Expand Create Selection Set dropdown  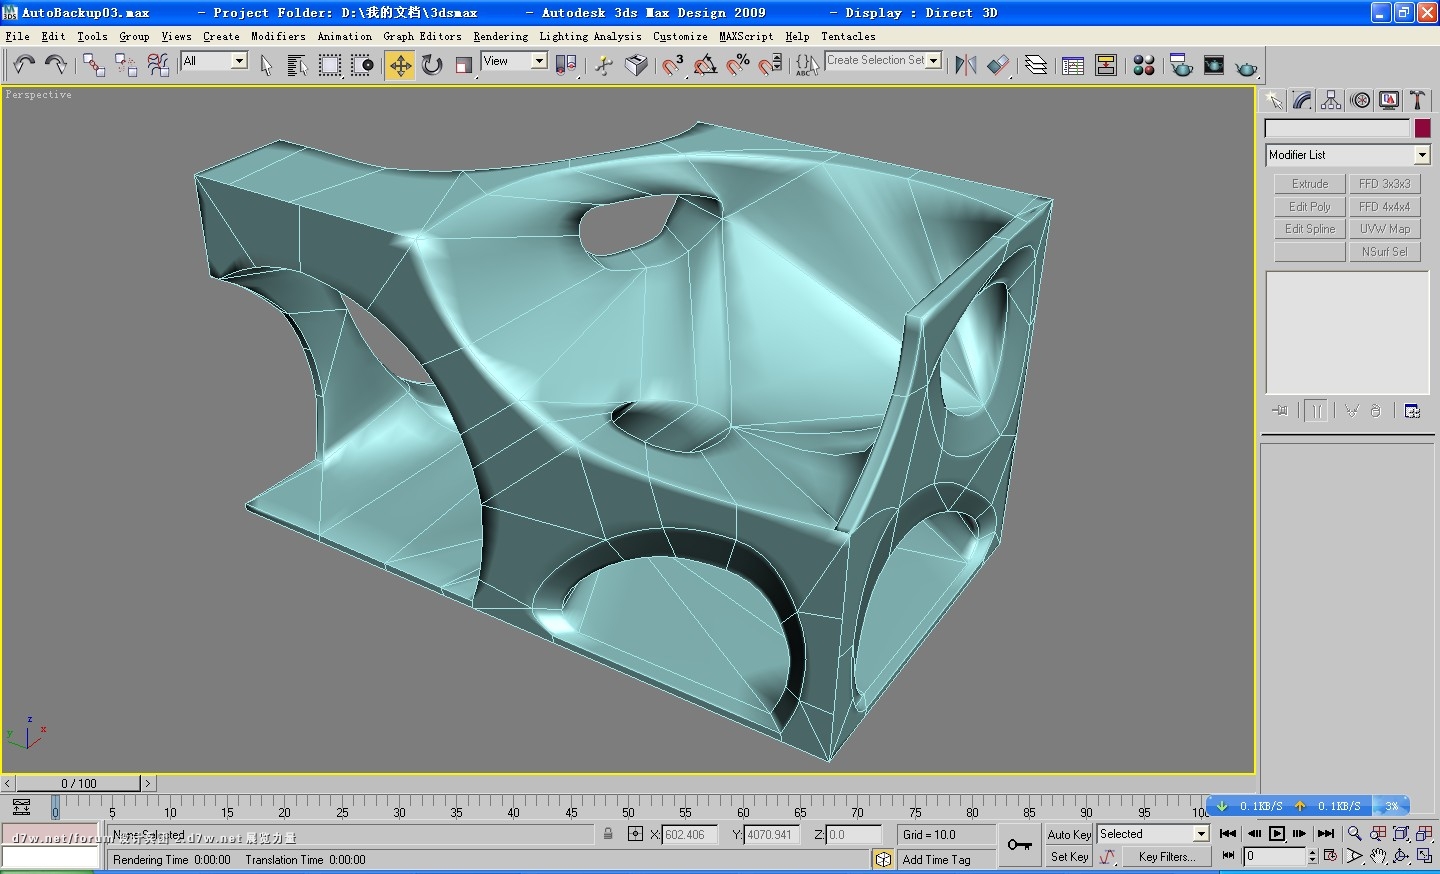tap(934, 60)
